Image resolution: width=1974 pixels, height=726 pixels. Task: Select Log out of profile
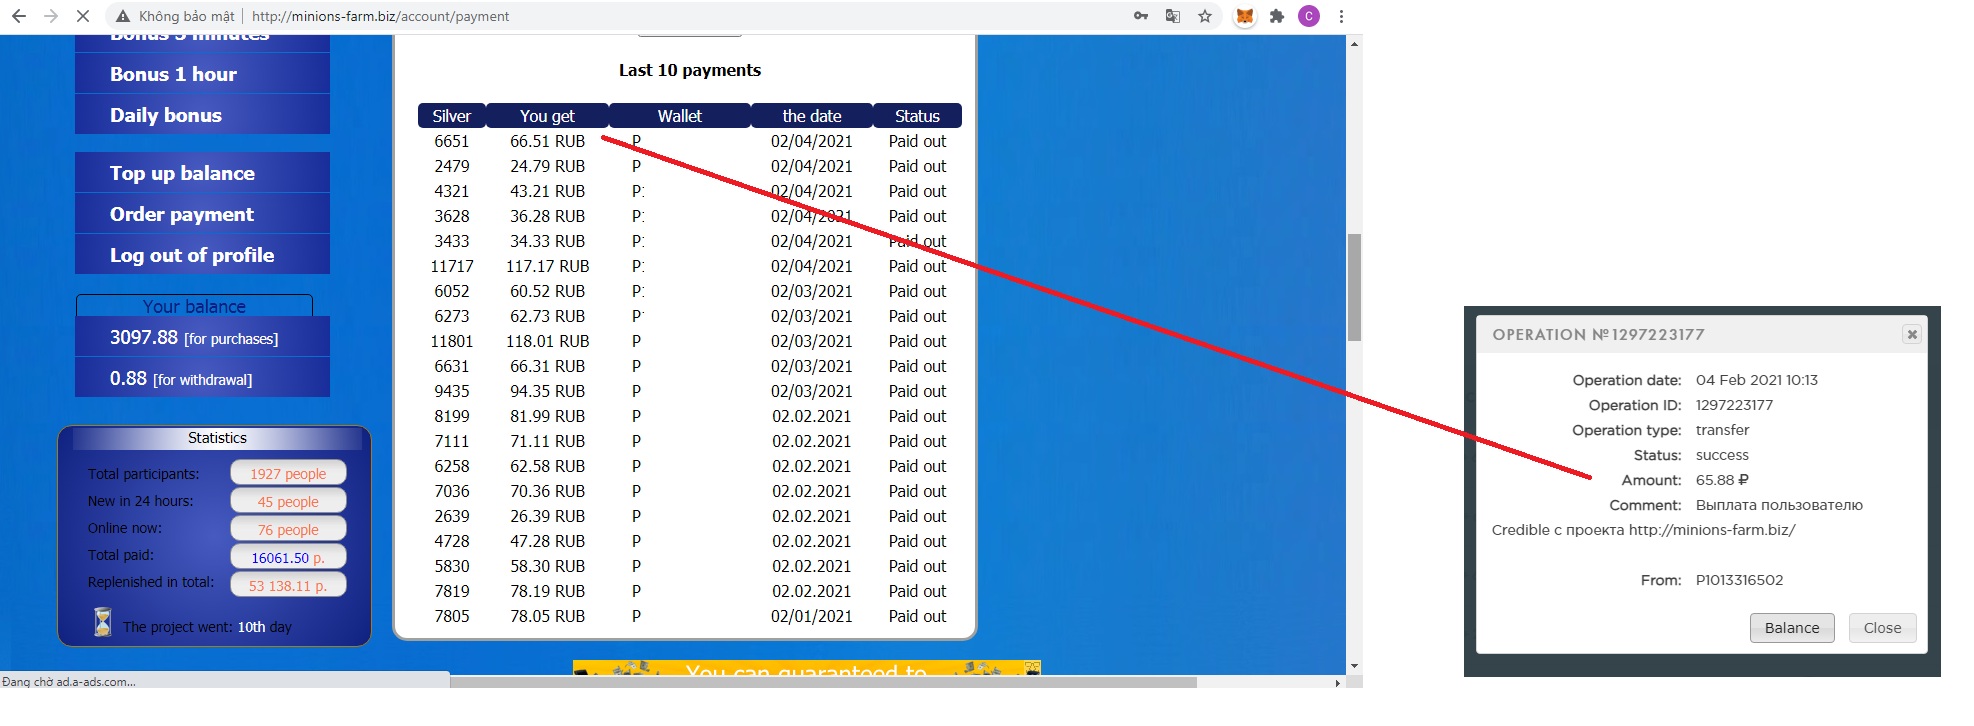pos(202,255)
